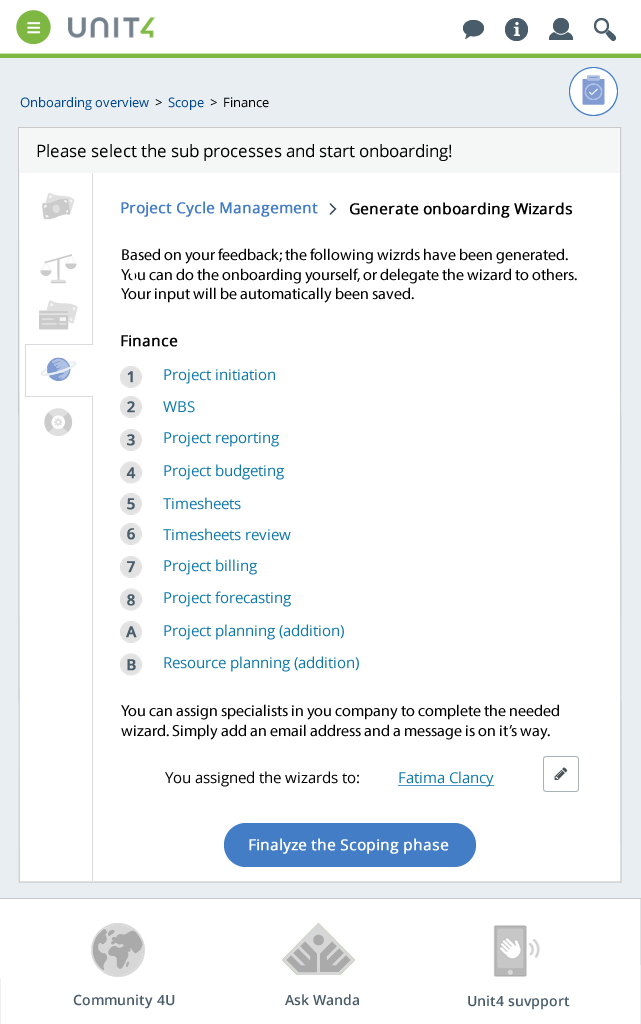
Task: Open the clipboard checklist circle icon
Action: (x=593, y=91)
